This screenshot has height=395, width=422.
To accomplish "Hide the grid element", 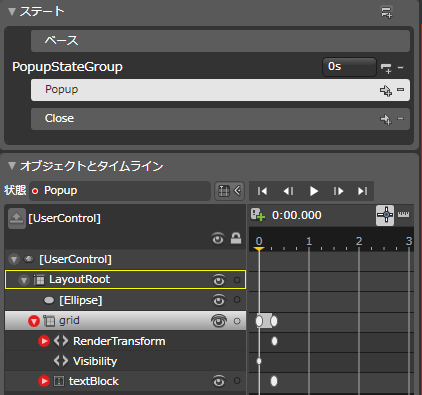I will tap(219, 321).
